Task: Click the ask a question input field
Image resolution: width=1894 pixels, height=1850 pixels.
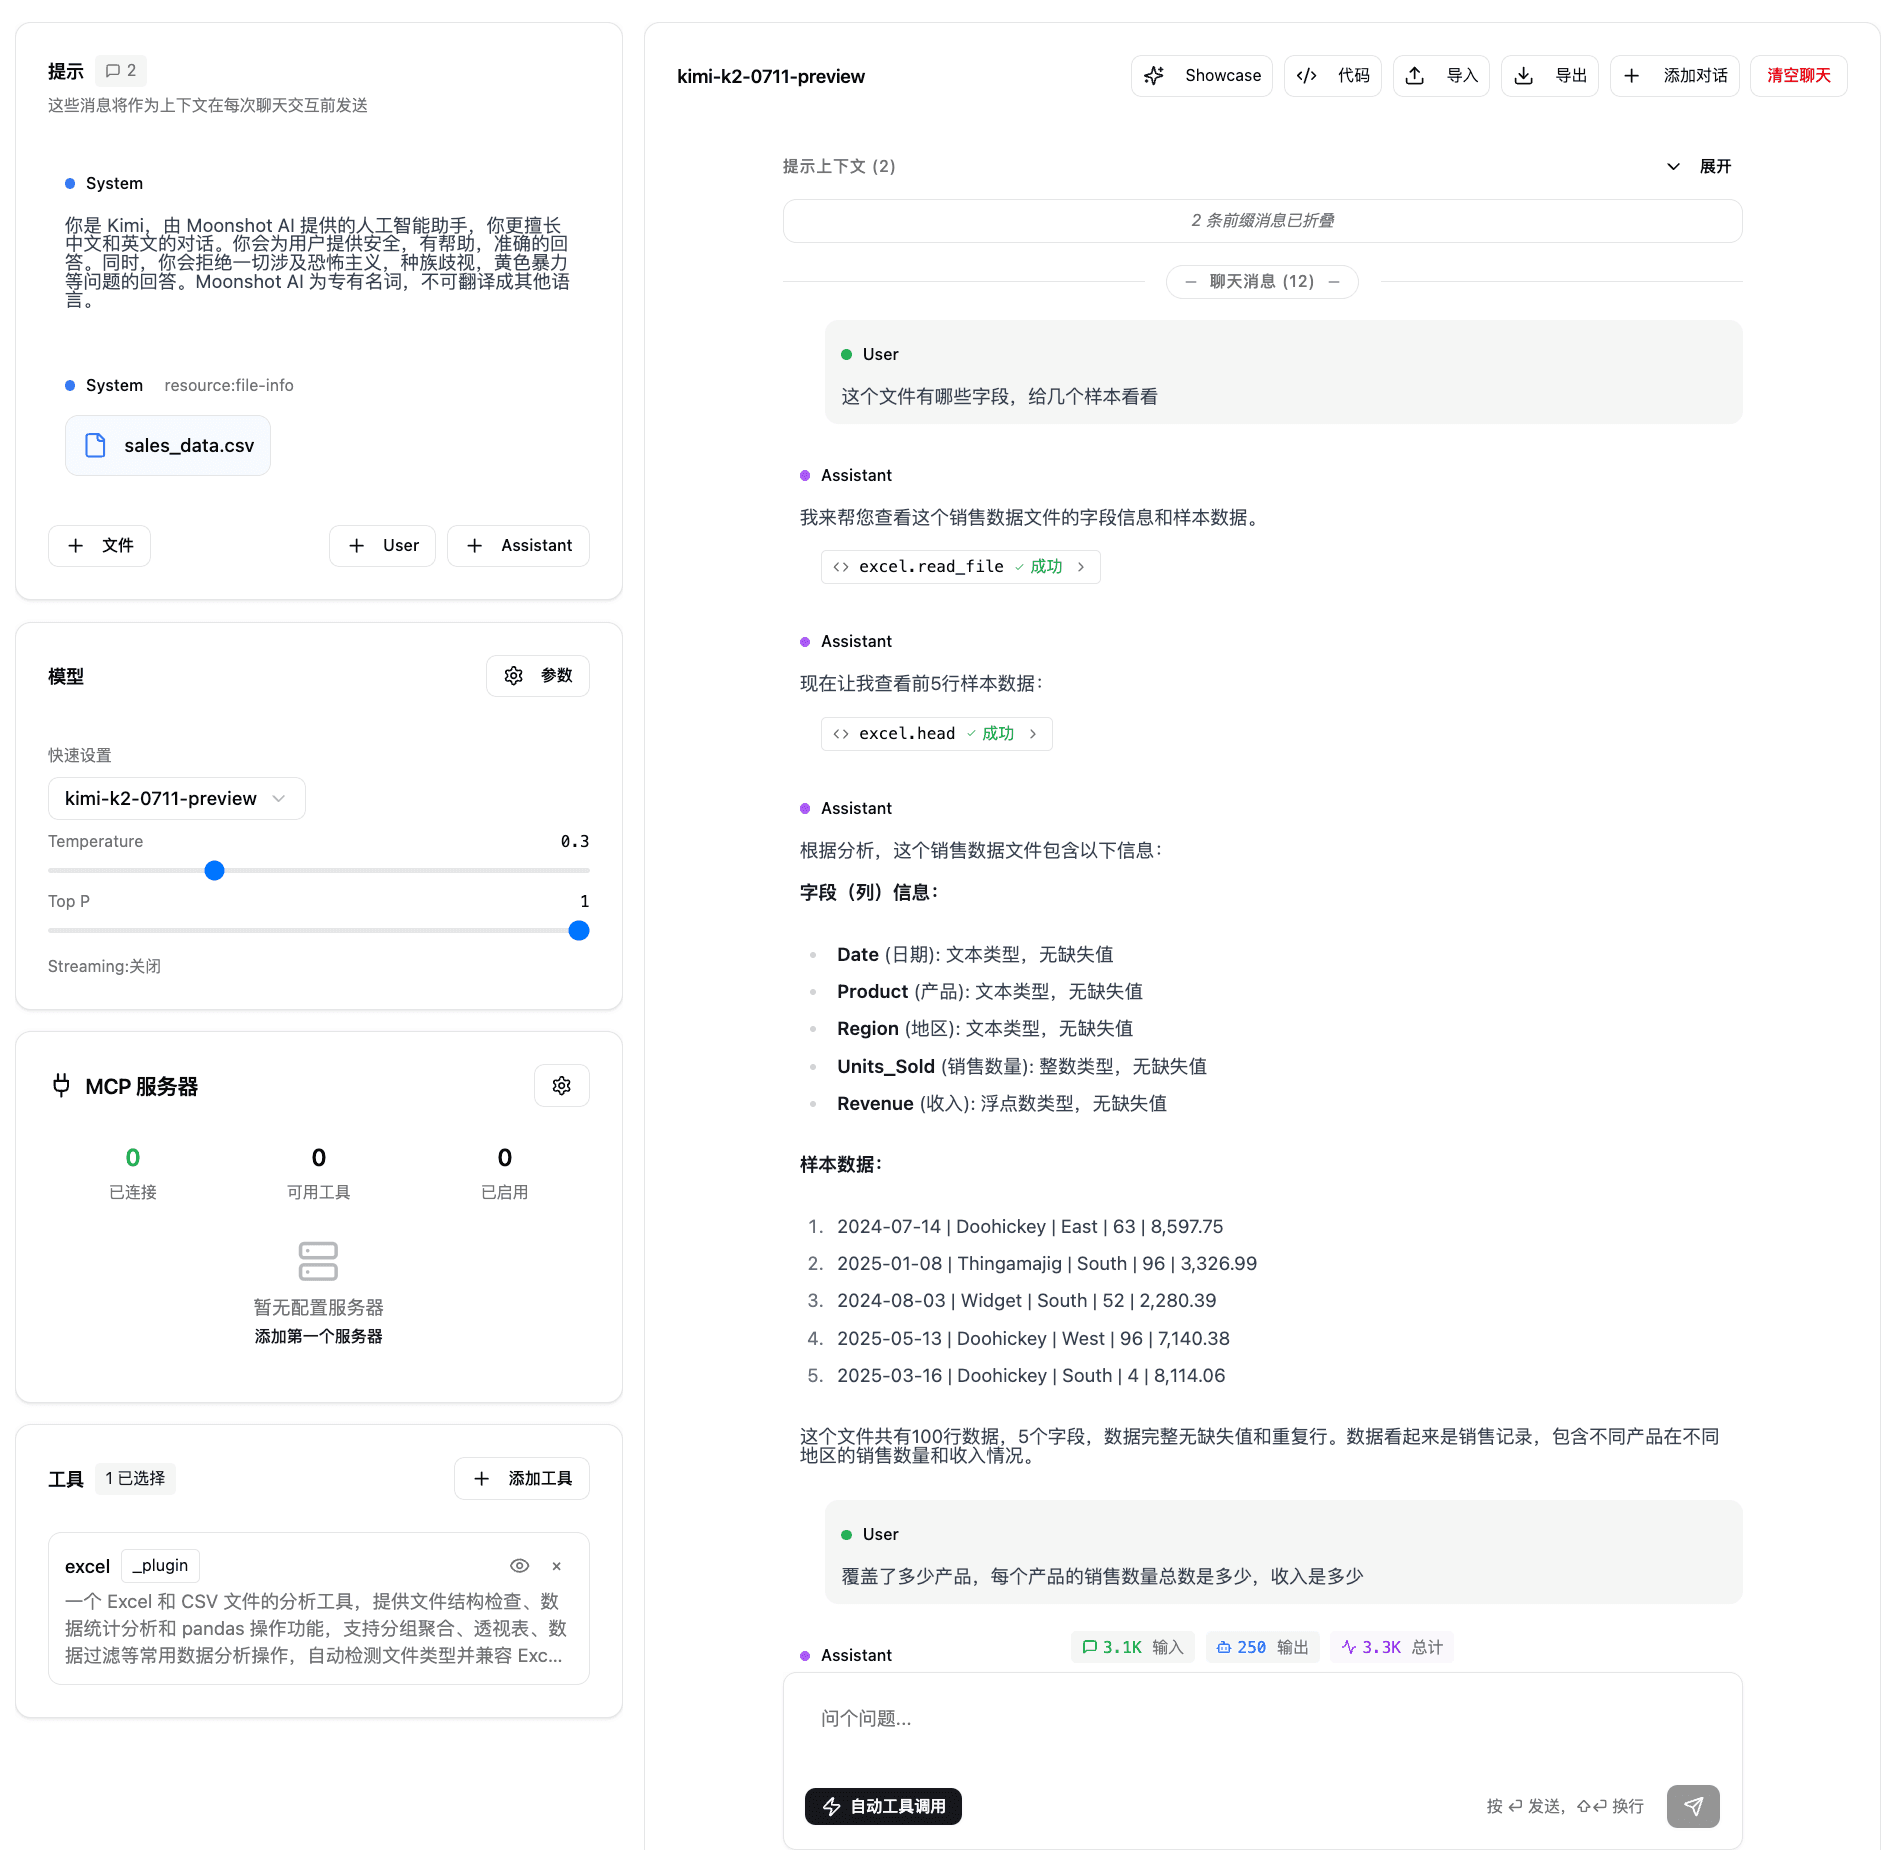Action: pyautogui.click(x=1260, y=1719)
